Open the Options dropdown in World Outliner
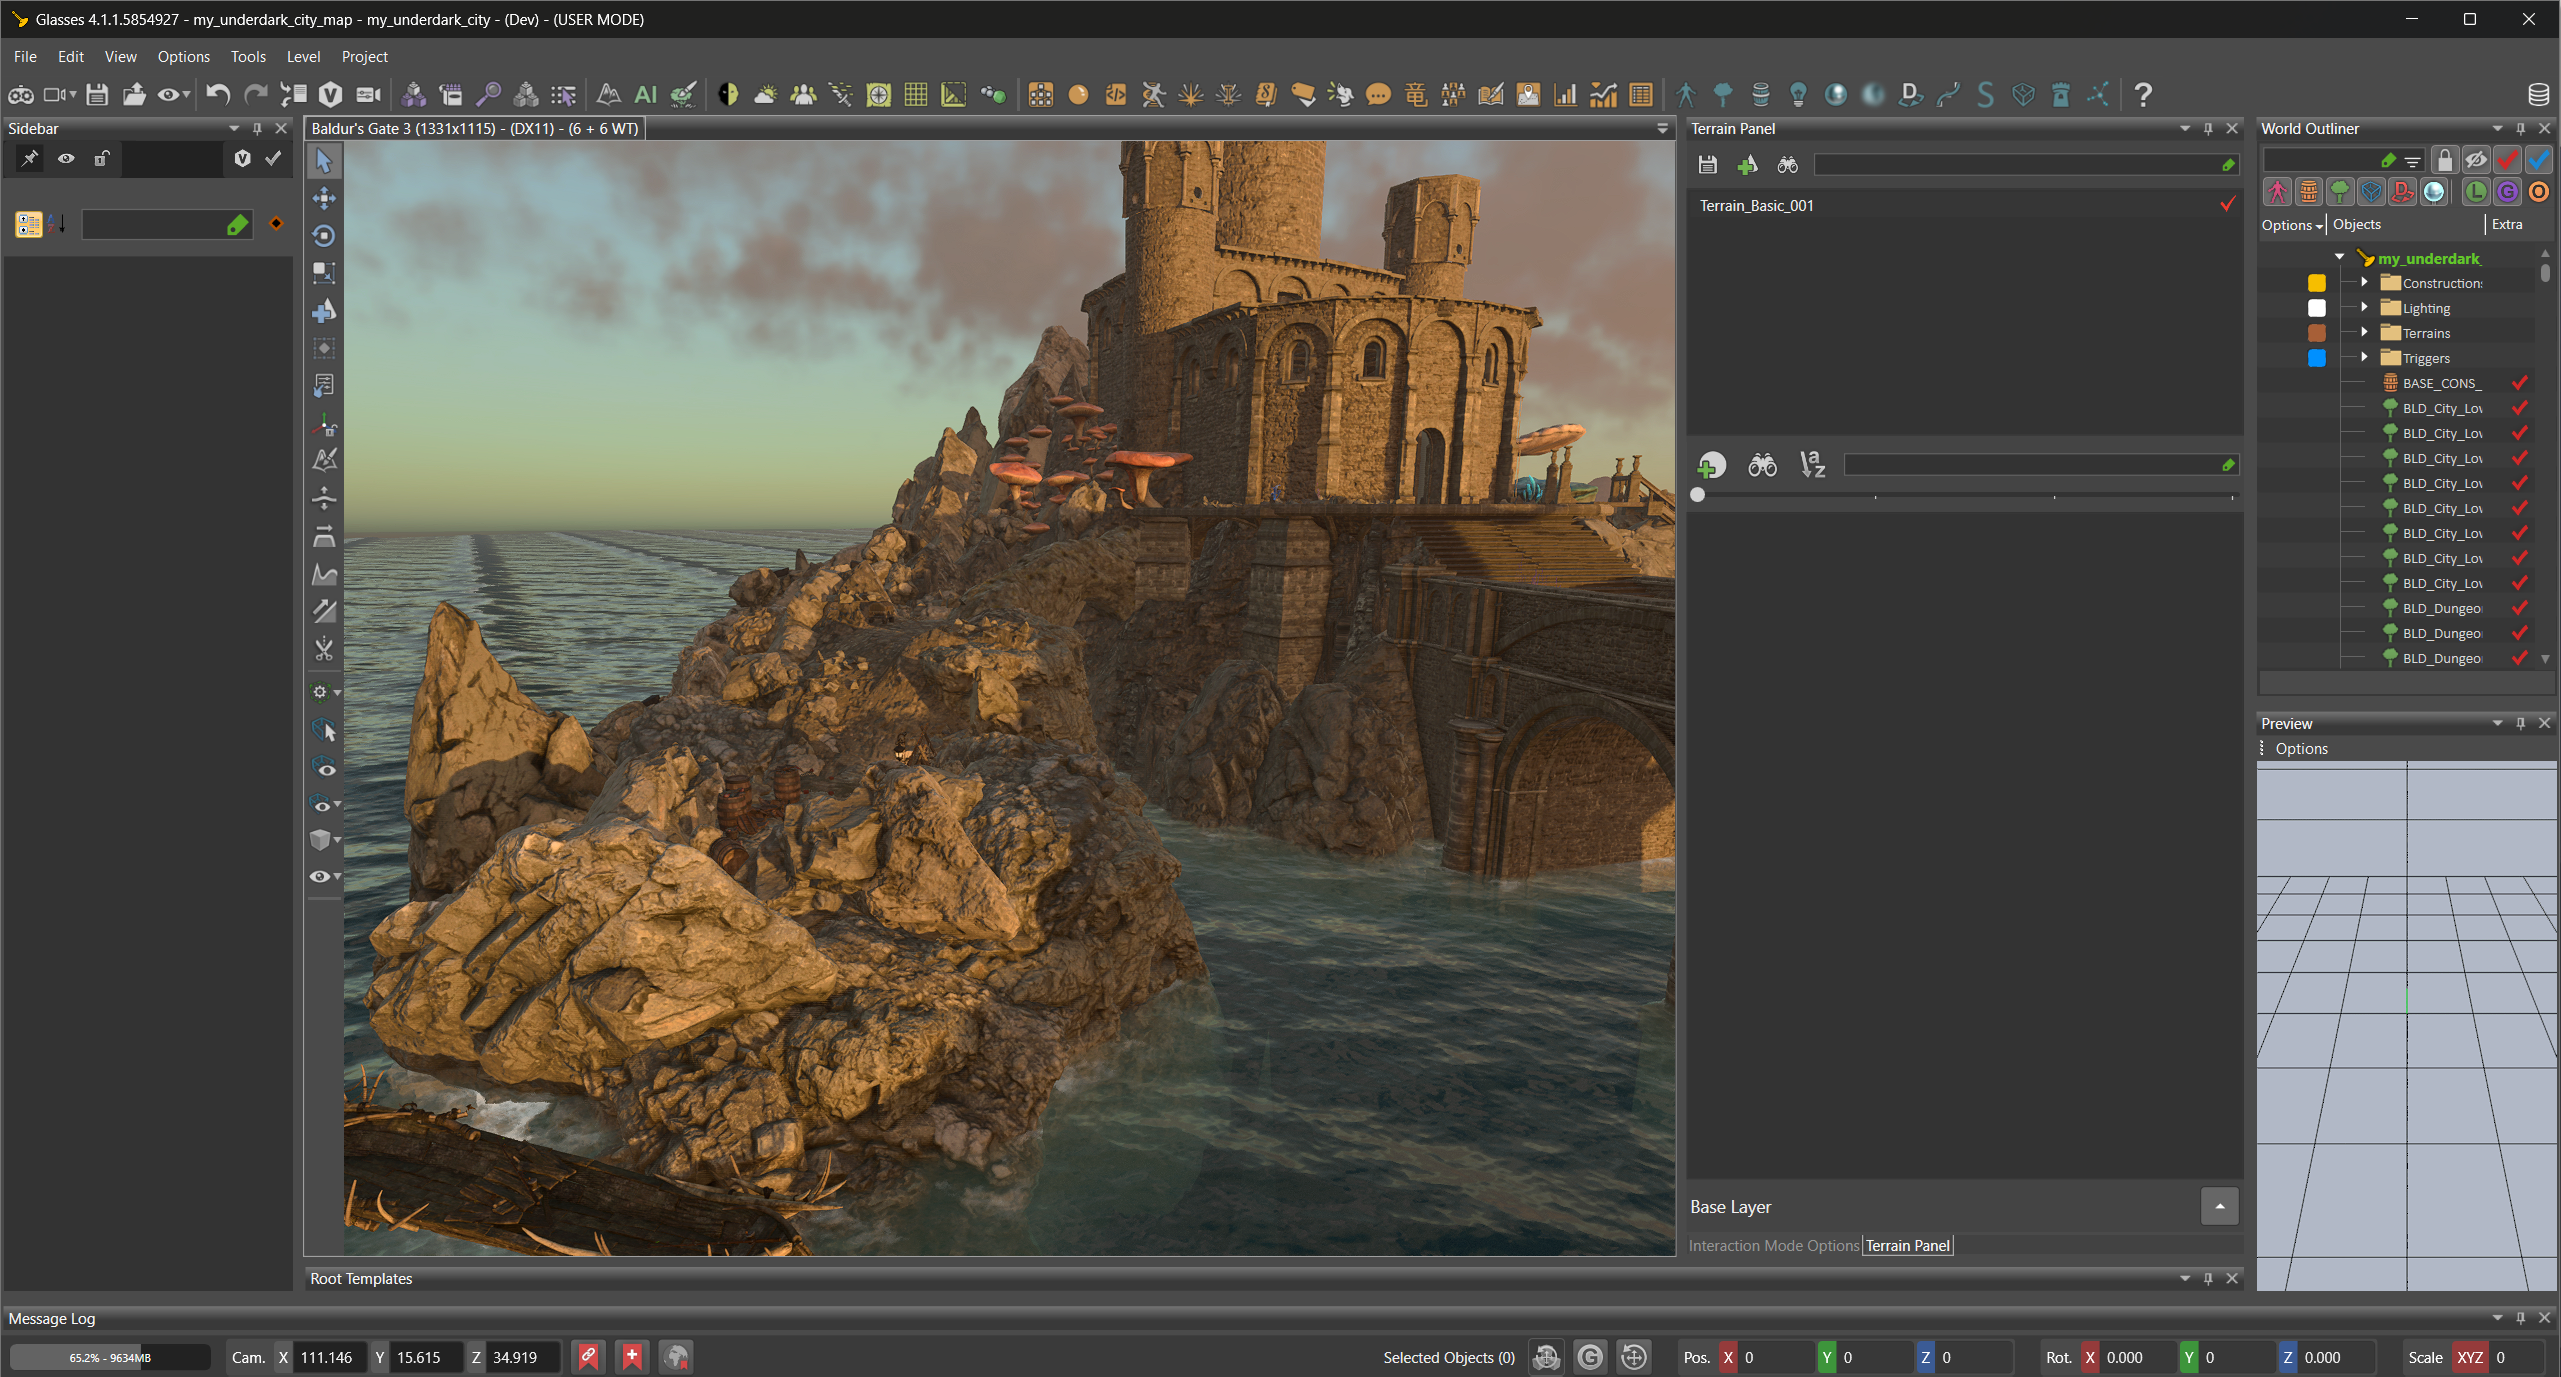Viewport: 2561px width, 1377px height. (x=2291, y=225)
